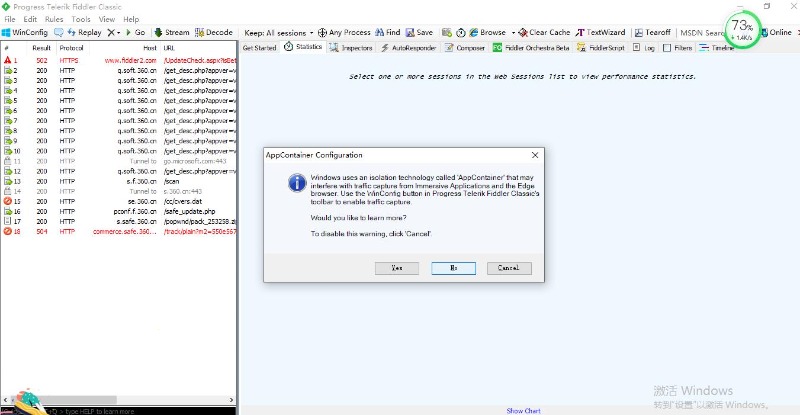Switch to the Statistics tab
Viewport: 800px width, 415px height.
303,47
